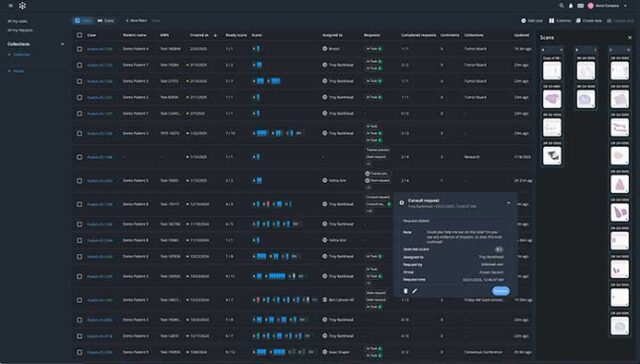Click the snowflake app logo

coord(22,6)
